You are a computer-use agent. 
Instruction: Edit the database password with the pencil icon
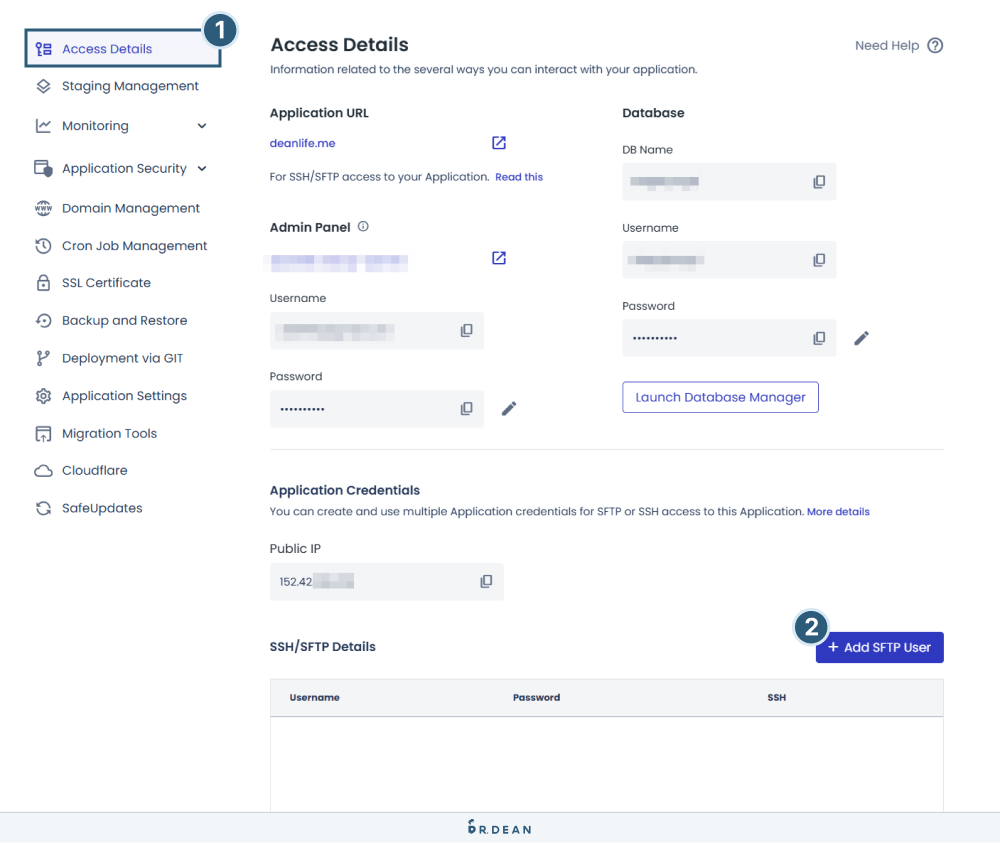(861, 338)
